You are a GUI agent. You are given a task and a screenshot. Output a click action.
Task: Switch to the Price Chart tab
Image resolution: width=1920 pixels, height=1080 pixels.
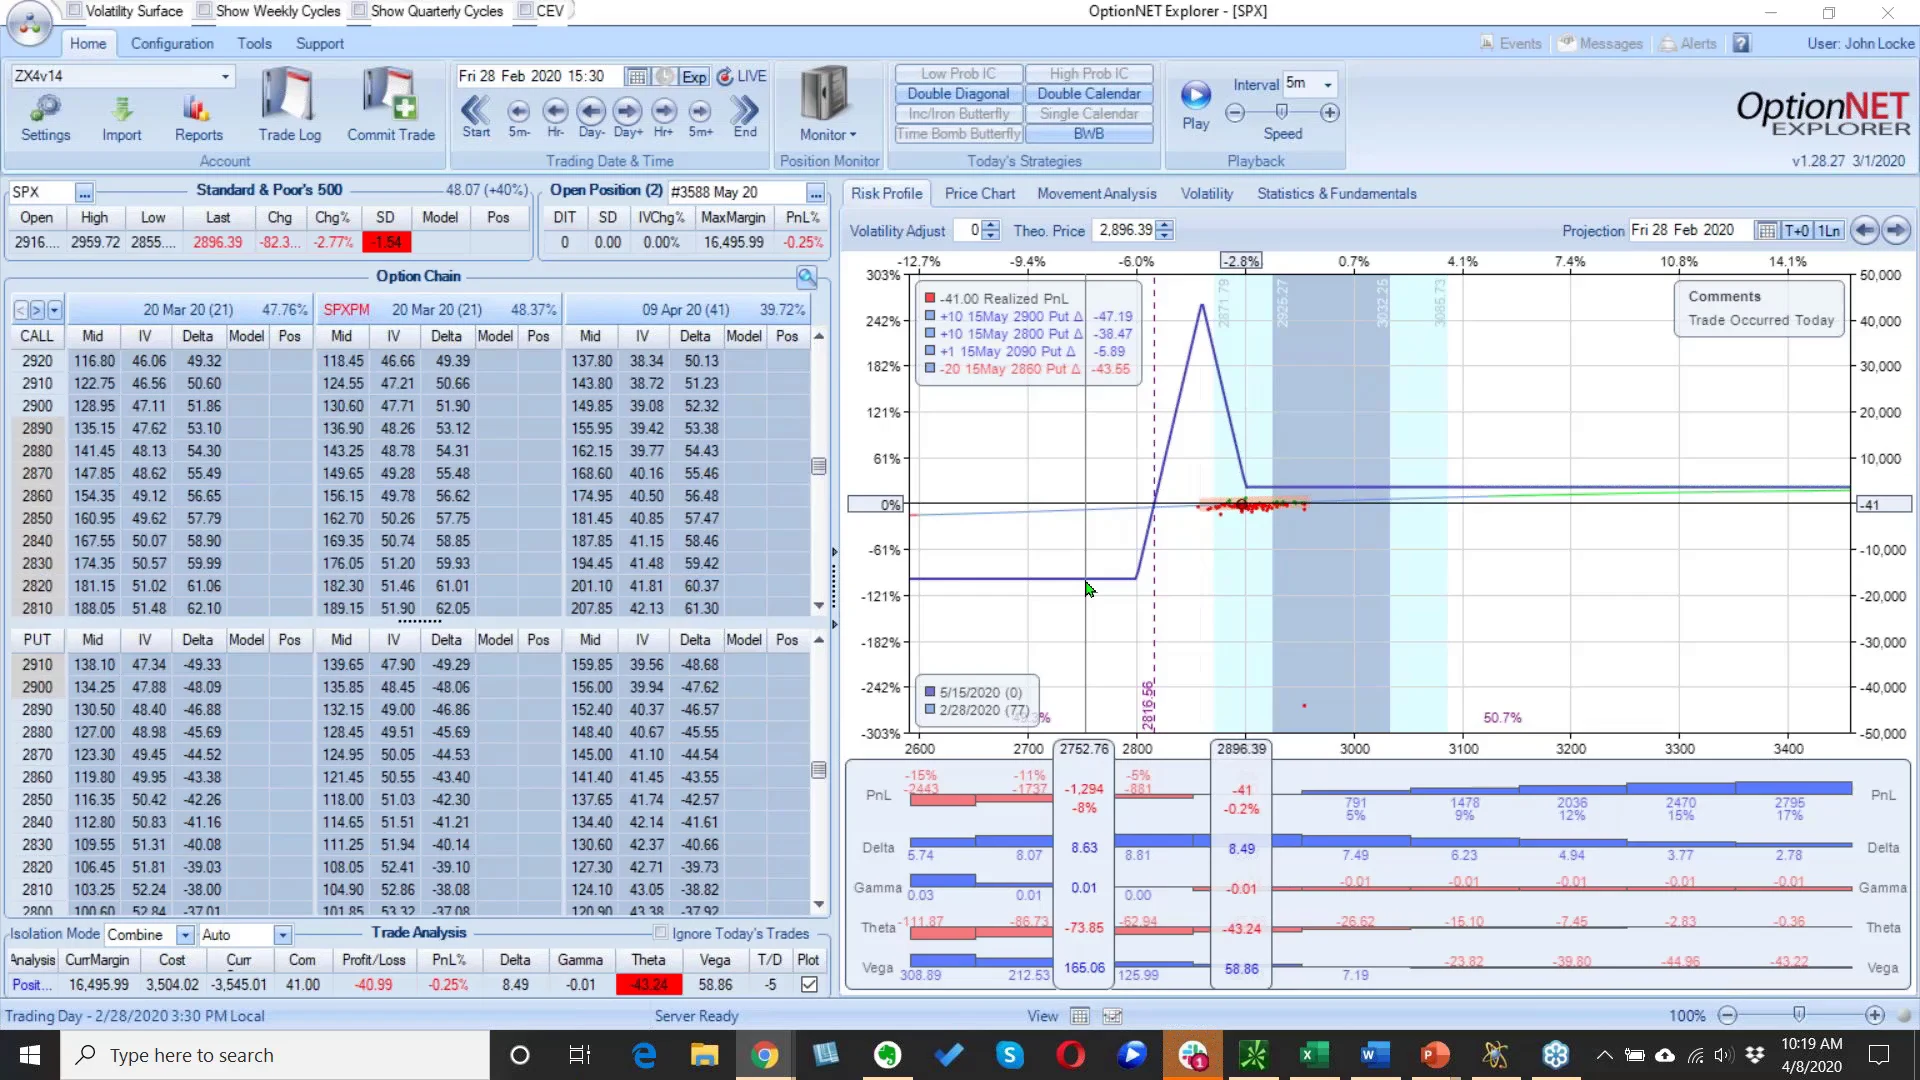[x=979, y=194]
